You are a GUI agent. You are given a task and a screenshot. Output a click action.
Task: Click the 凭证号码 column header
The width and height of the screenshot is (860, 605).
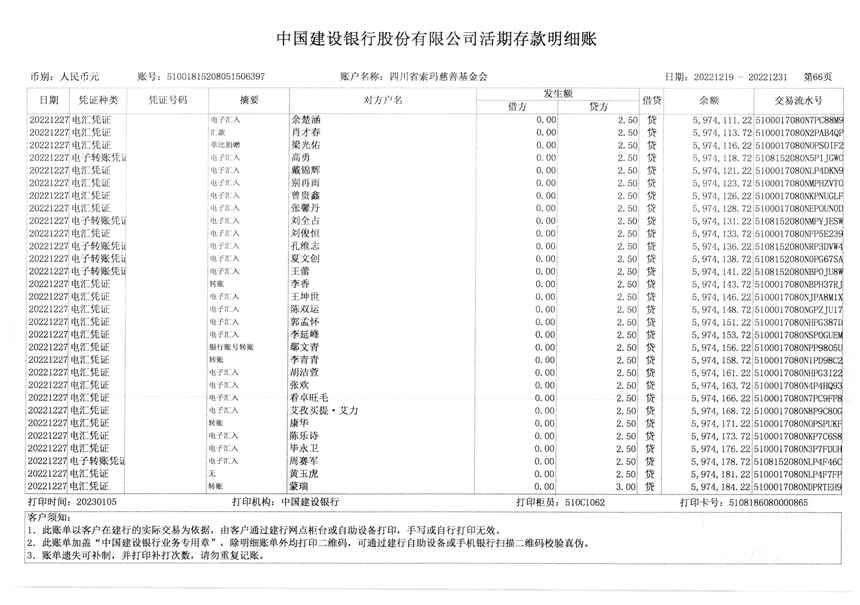click(168, 100)
